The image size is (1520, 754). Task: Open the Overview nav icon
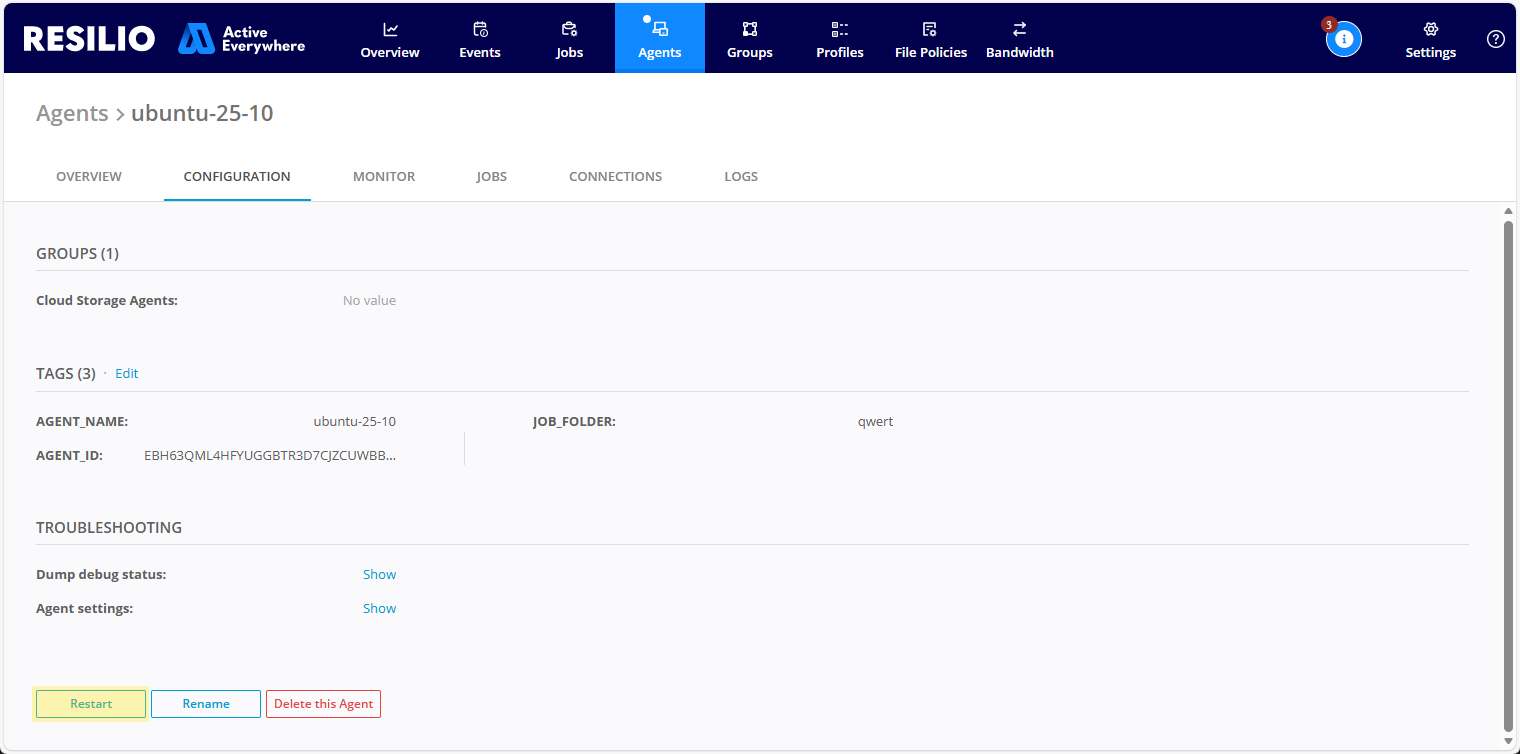pyautogui.click(x=390, y=29)
